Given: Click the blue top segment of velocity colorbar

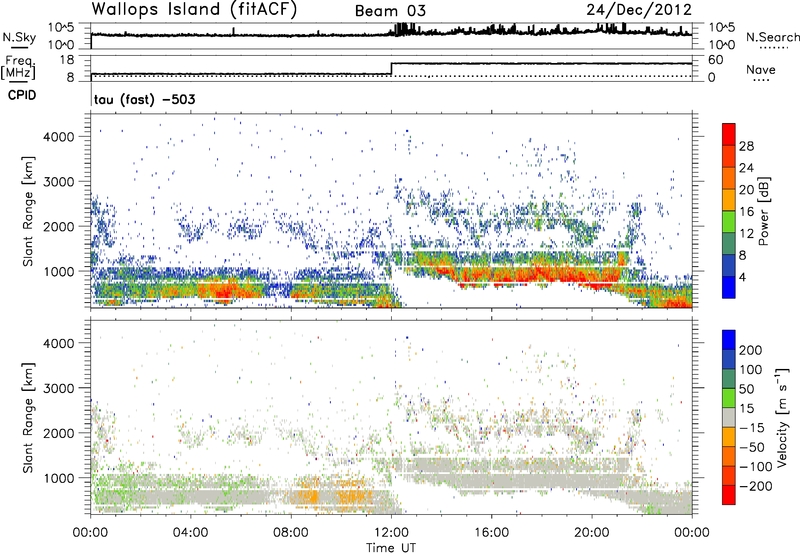Looking at the screenshot, I should [x=729, y=340].
